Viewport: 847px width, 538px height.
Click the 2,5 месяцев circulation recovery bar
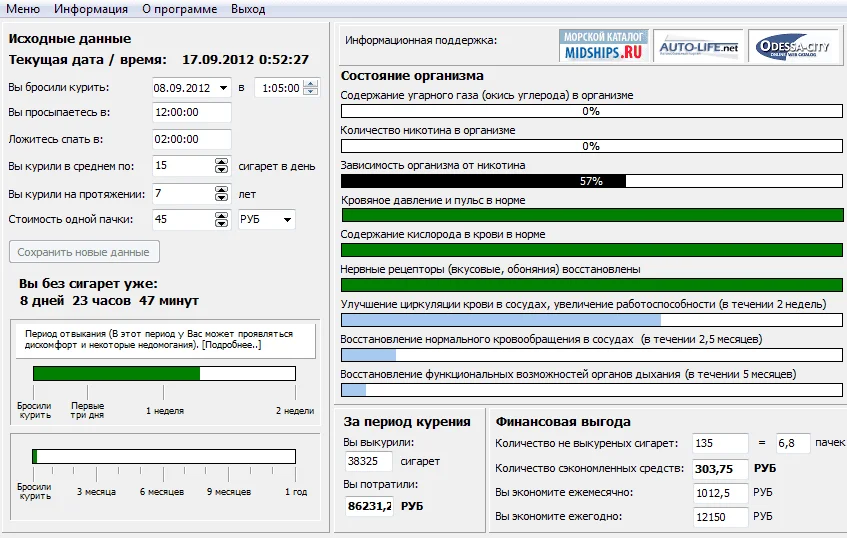point(591,355)
